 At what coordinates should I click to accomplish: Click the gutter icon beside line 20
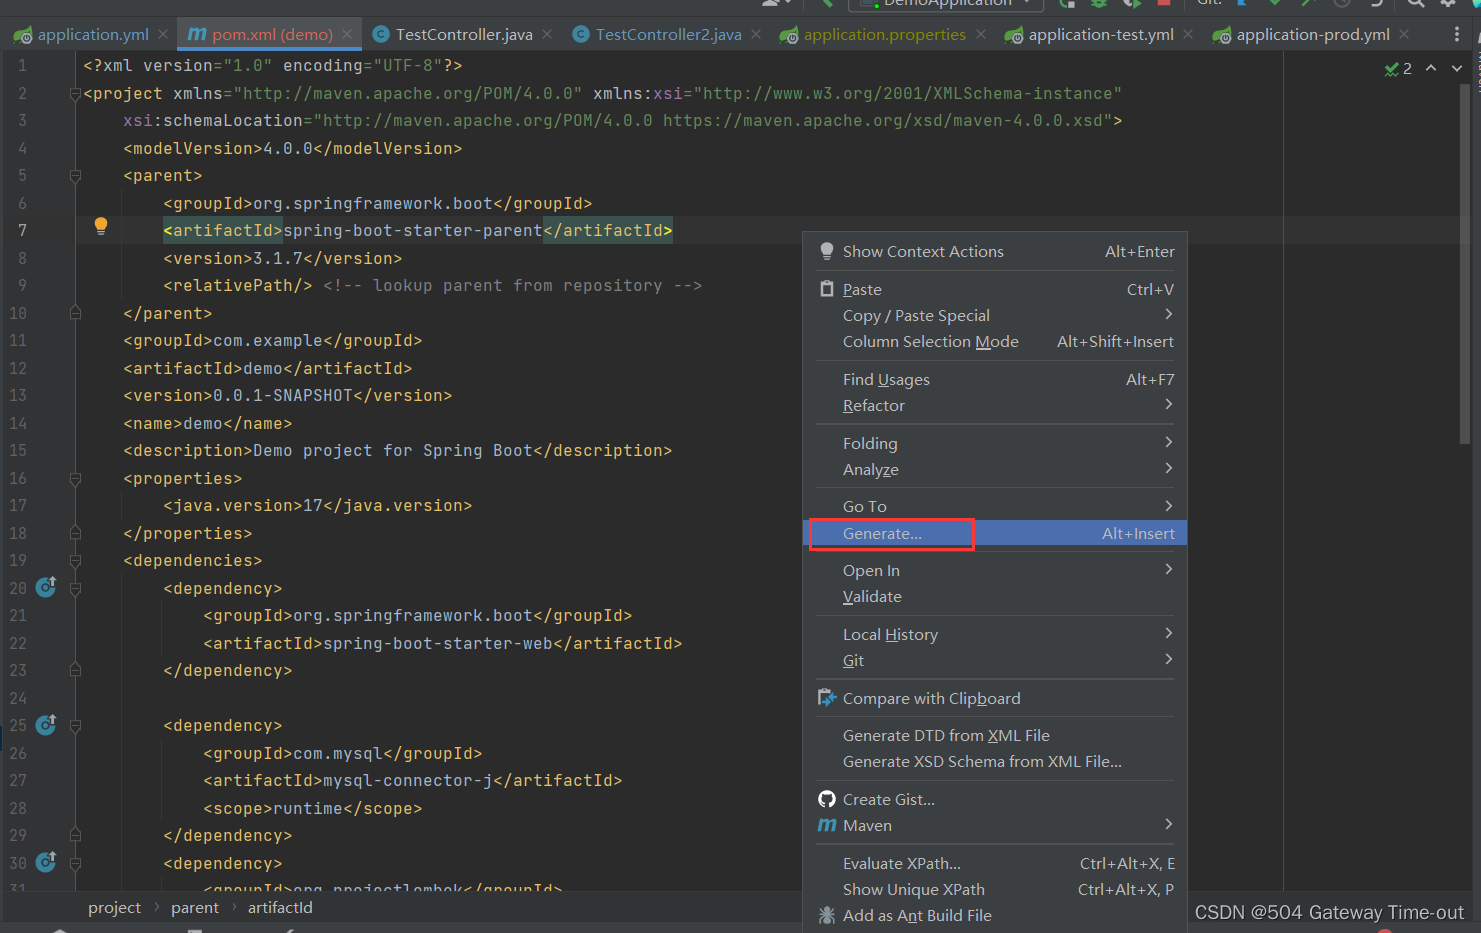(x=46, y=587)
